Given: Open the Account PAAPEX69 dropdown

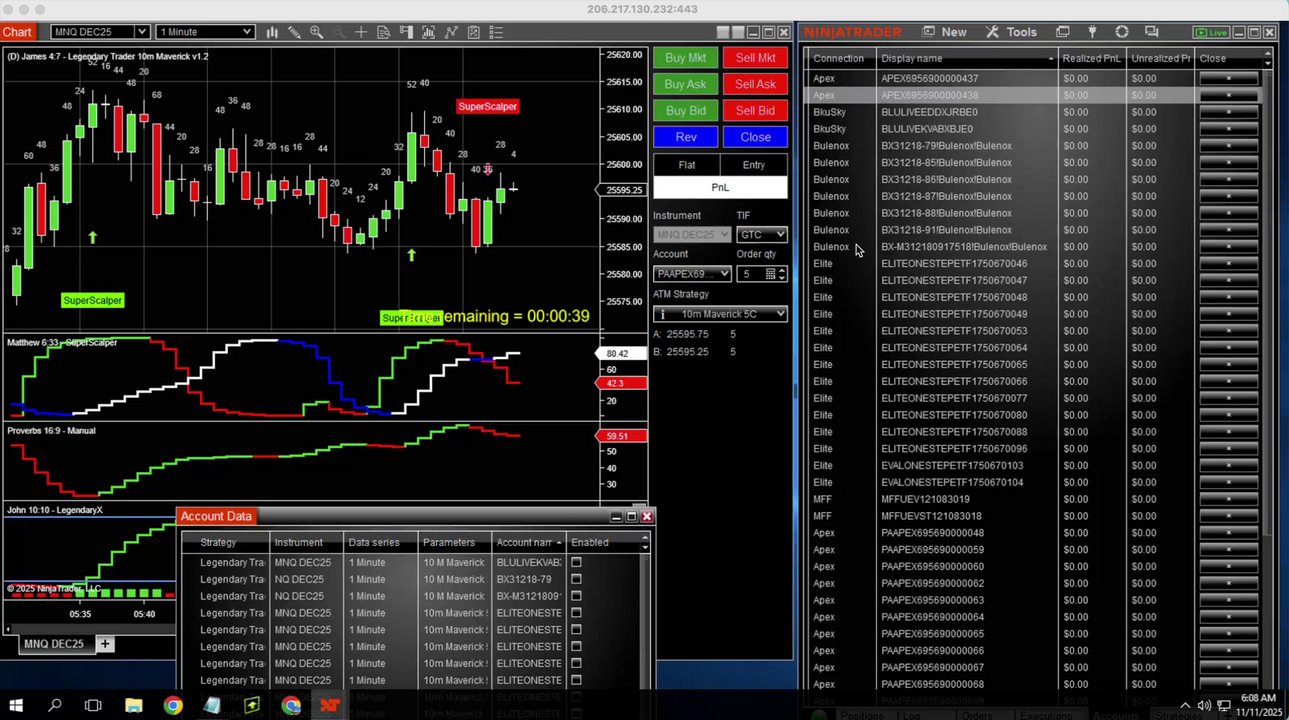Looking at the screenshot, I should point(692,273).
